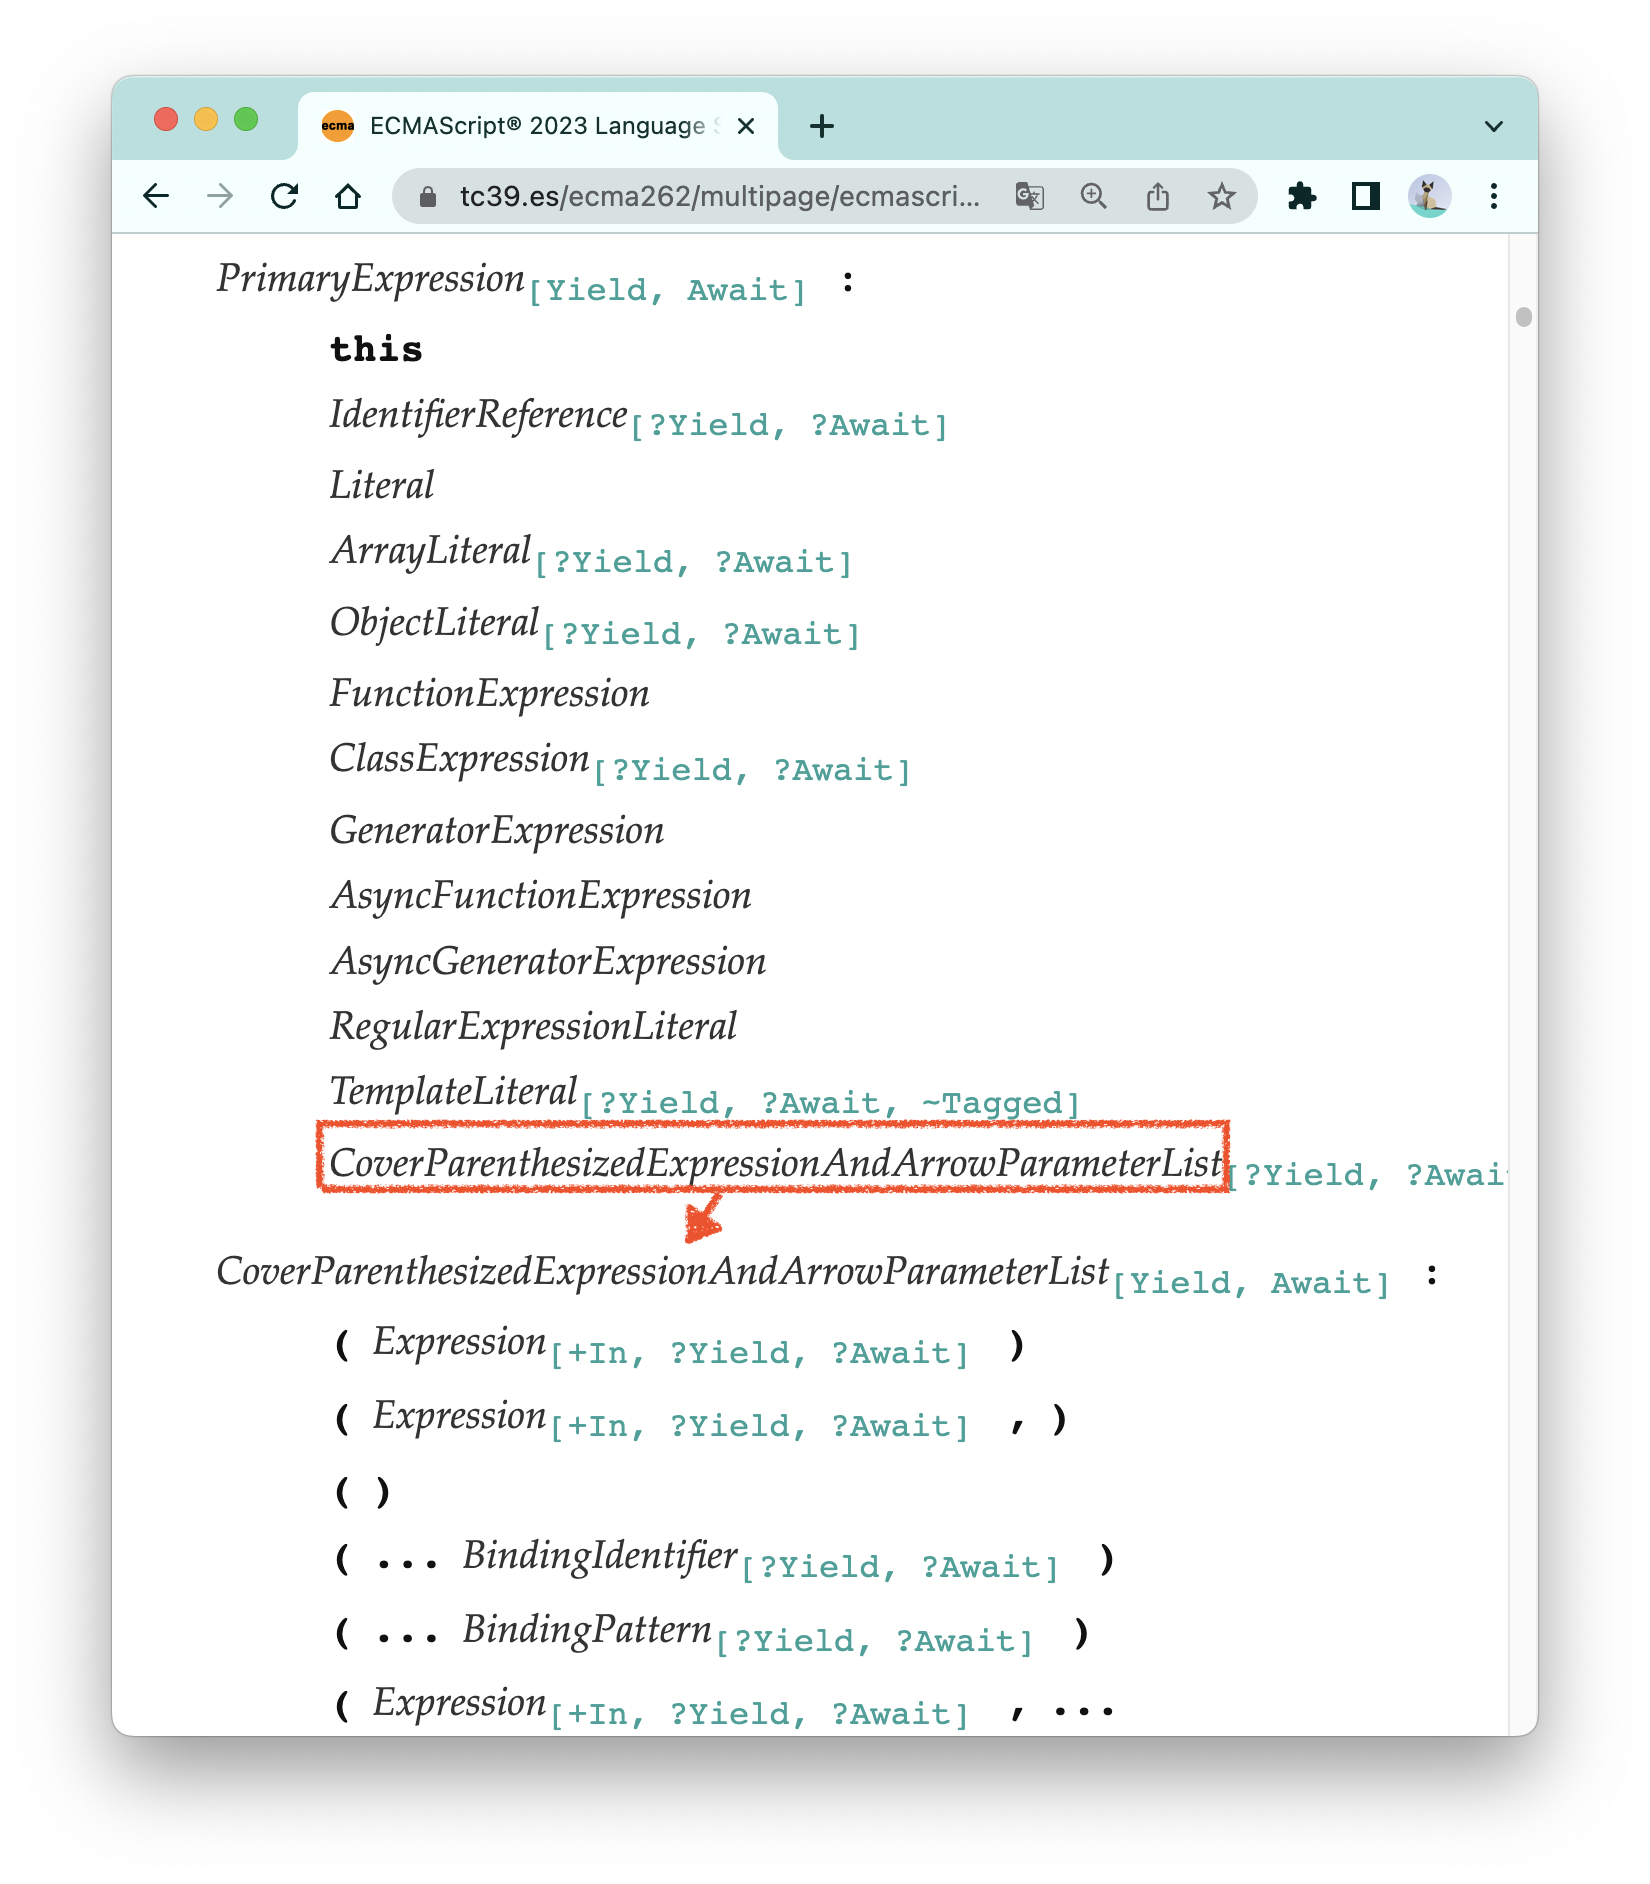This screenshot has height=1884, width=1650.
Task: Bookmark this tab with the star
Action: 1221,196
